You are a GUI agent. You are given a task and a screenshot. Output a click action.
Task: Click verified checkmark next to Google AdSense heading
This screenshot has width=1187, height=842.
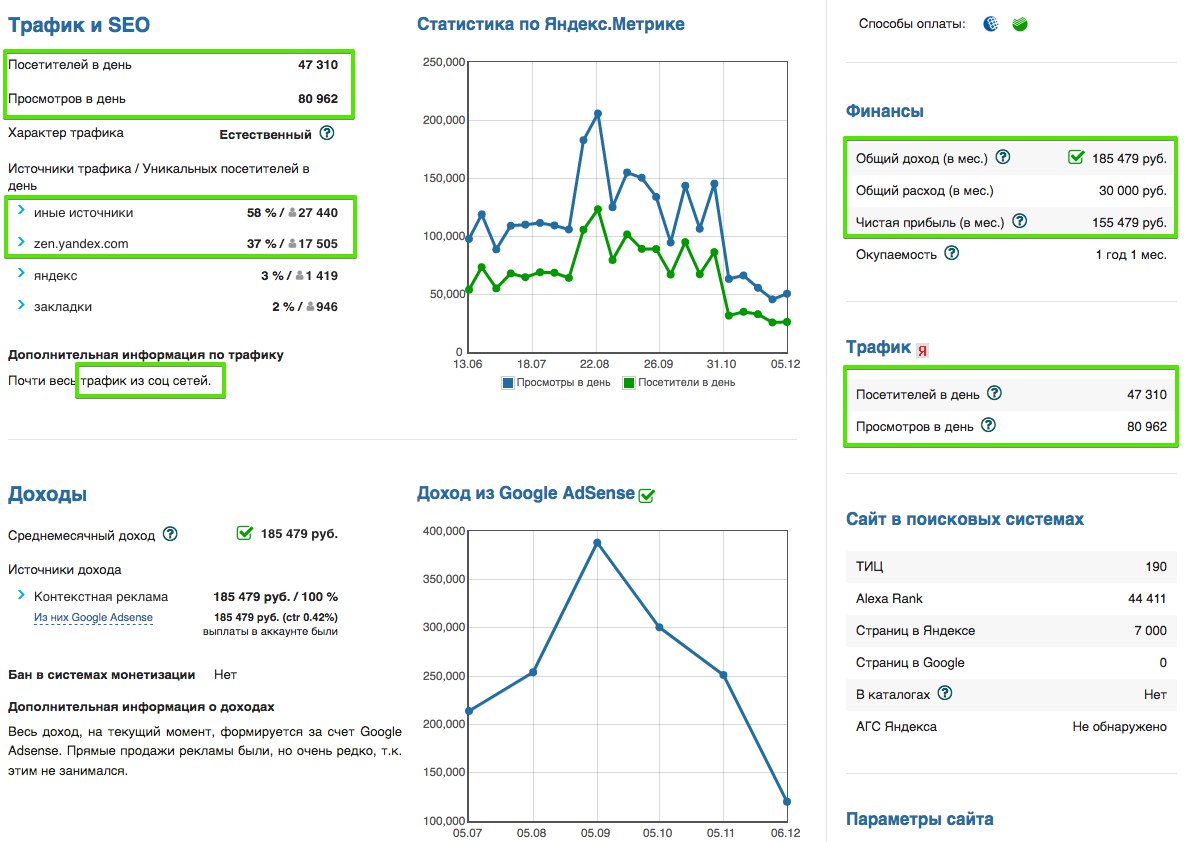[x=646, y=495]
